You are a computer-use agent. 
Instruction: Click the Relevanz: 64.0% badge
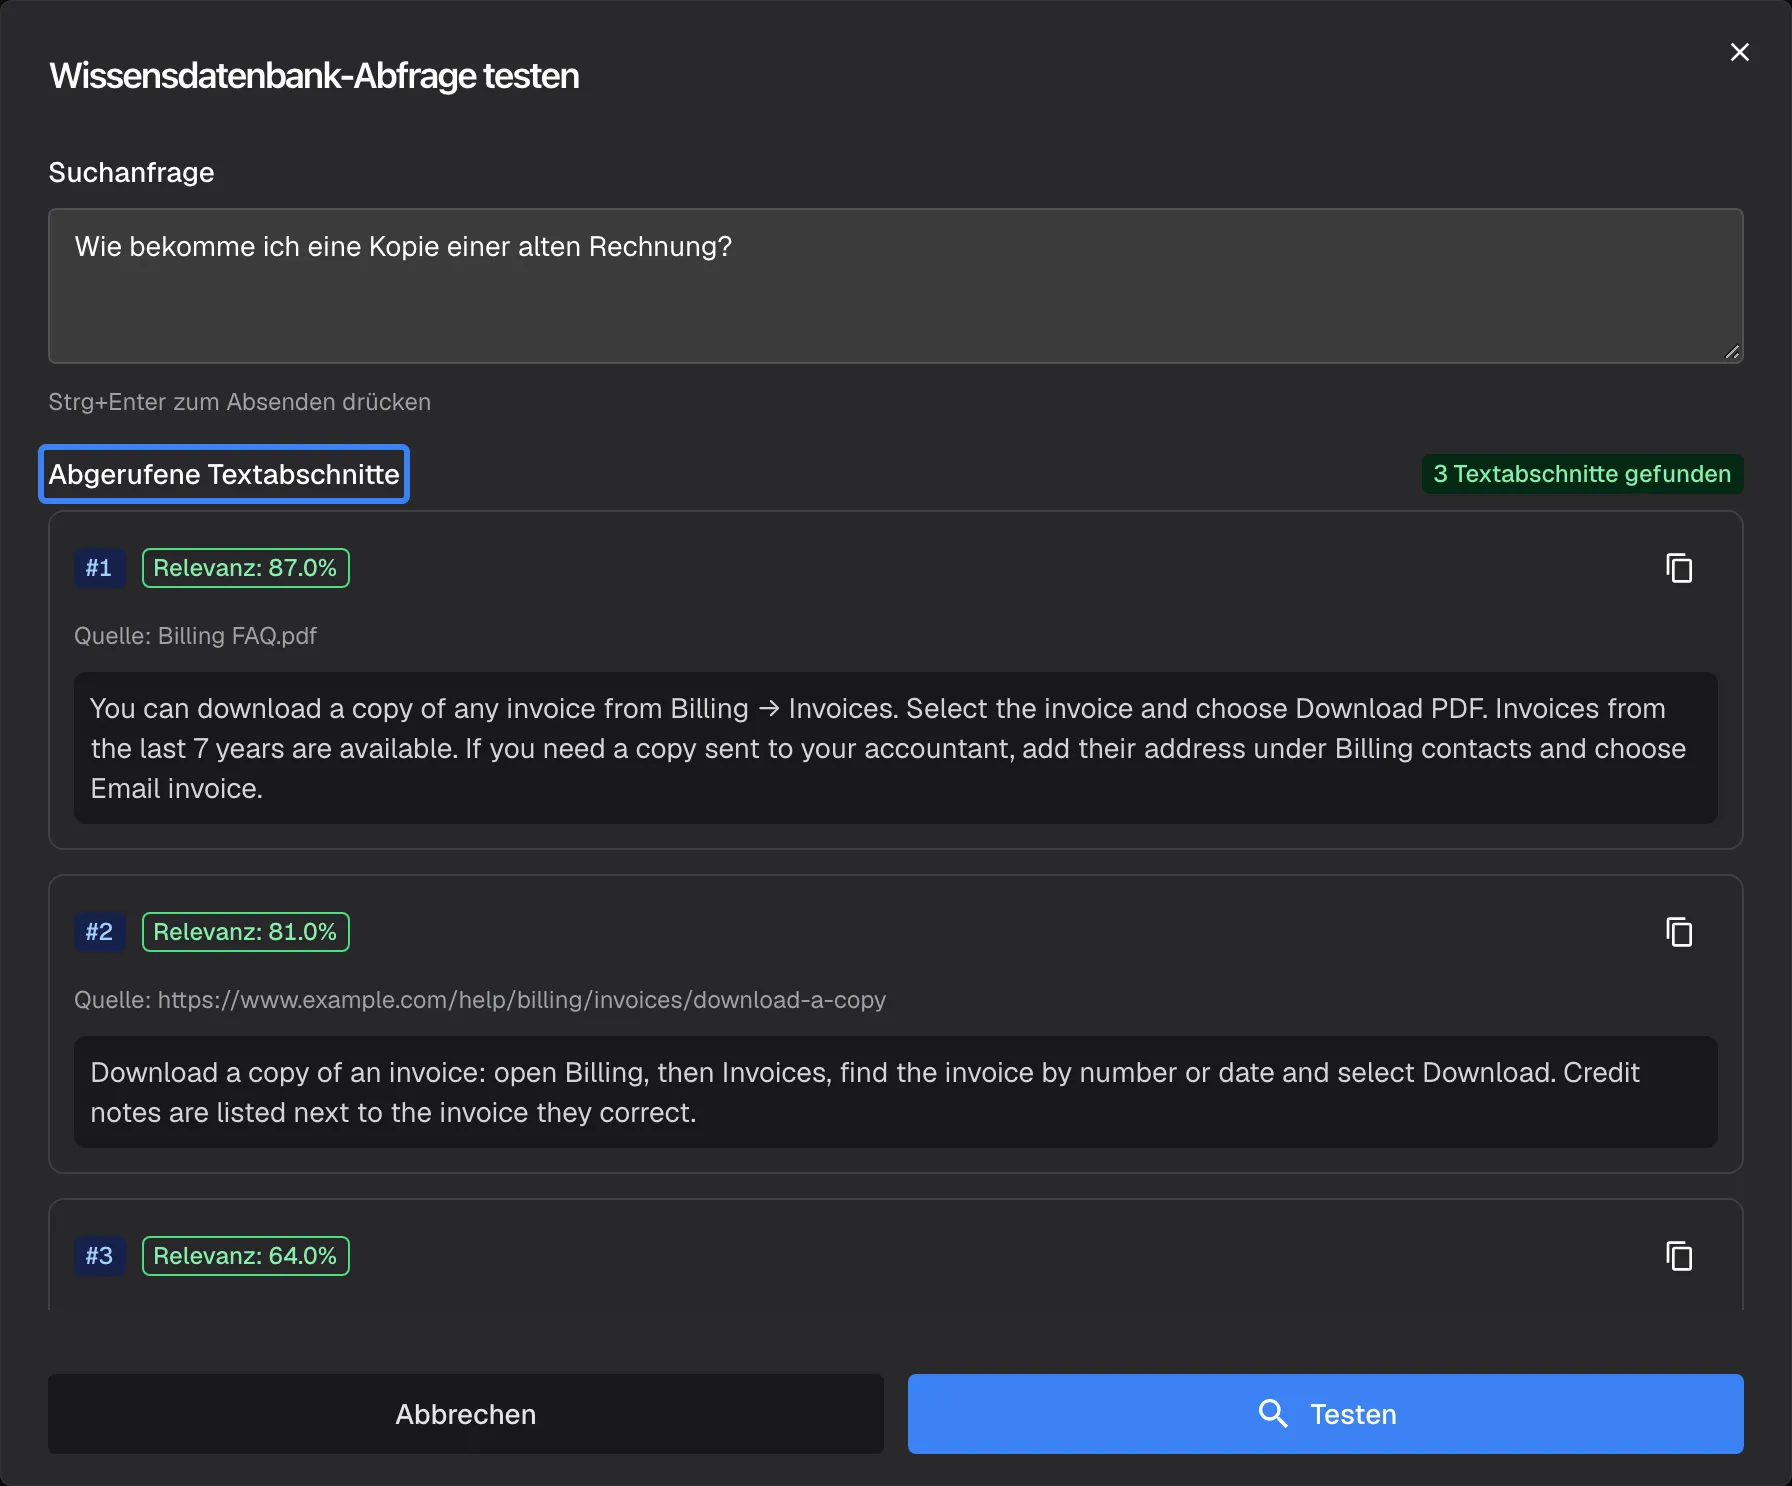pyautogui.click(x=245, y=1256)
